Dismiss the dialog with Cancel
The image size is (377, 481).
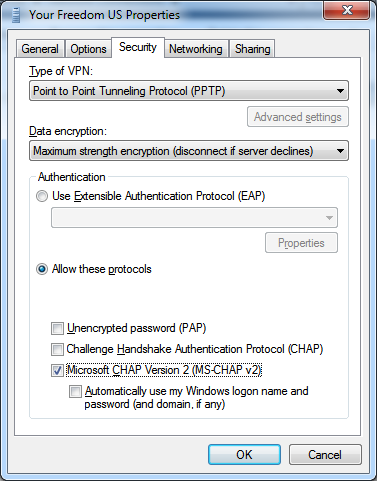pos(325,455)
